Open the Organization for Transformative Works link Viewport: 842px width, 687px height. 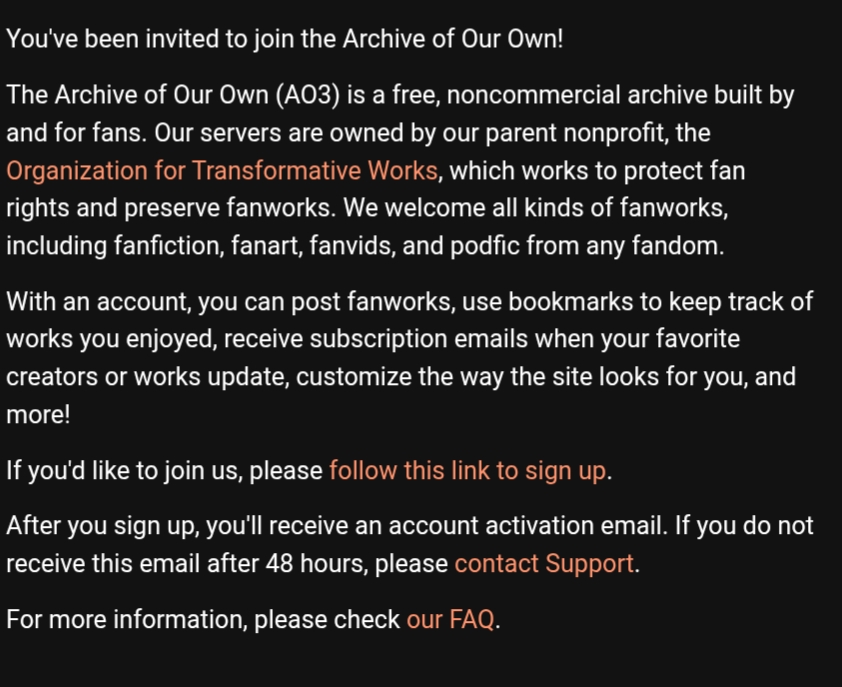click(222, 170)
